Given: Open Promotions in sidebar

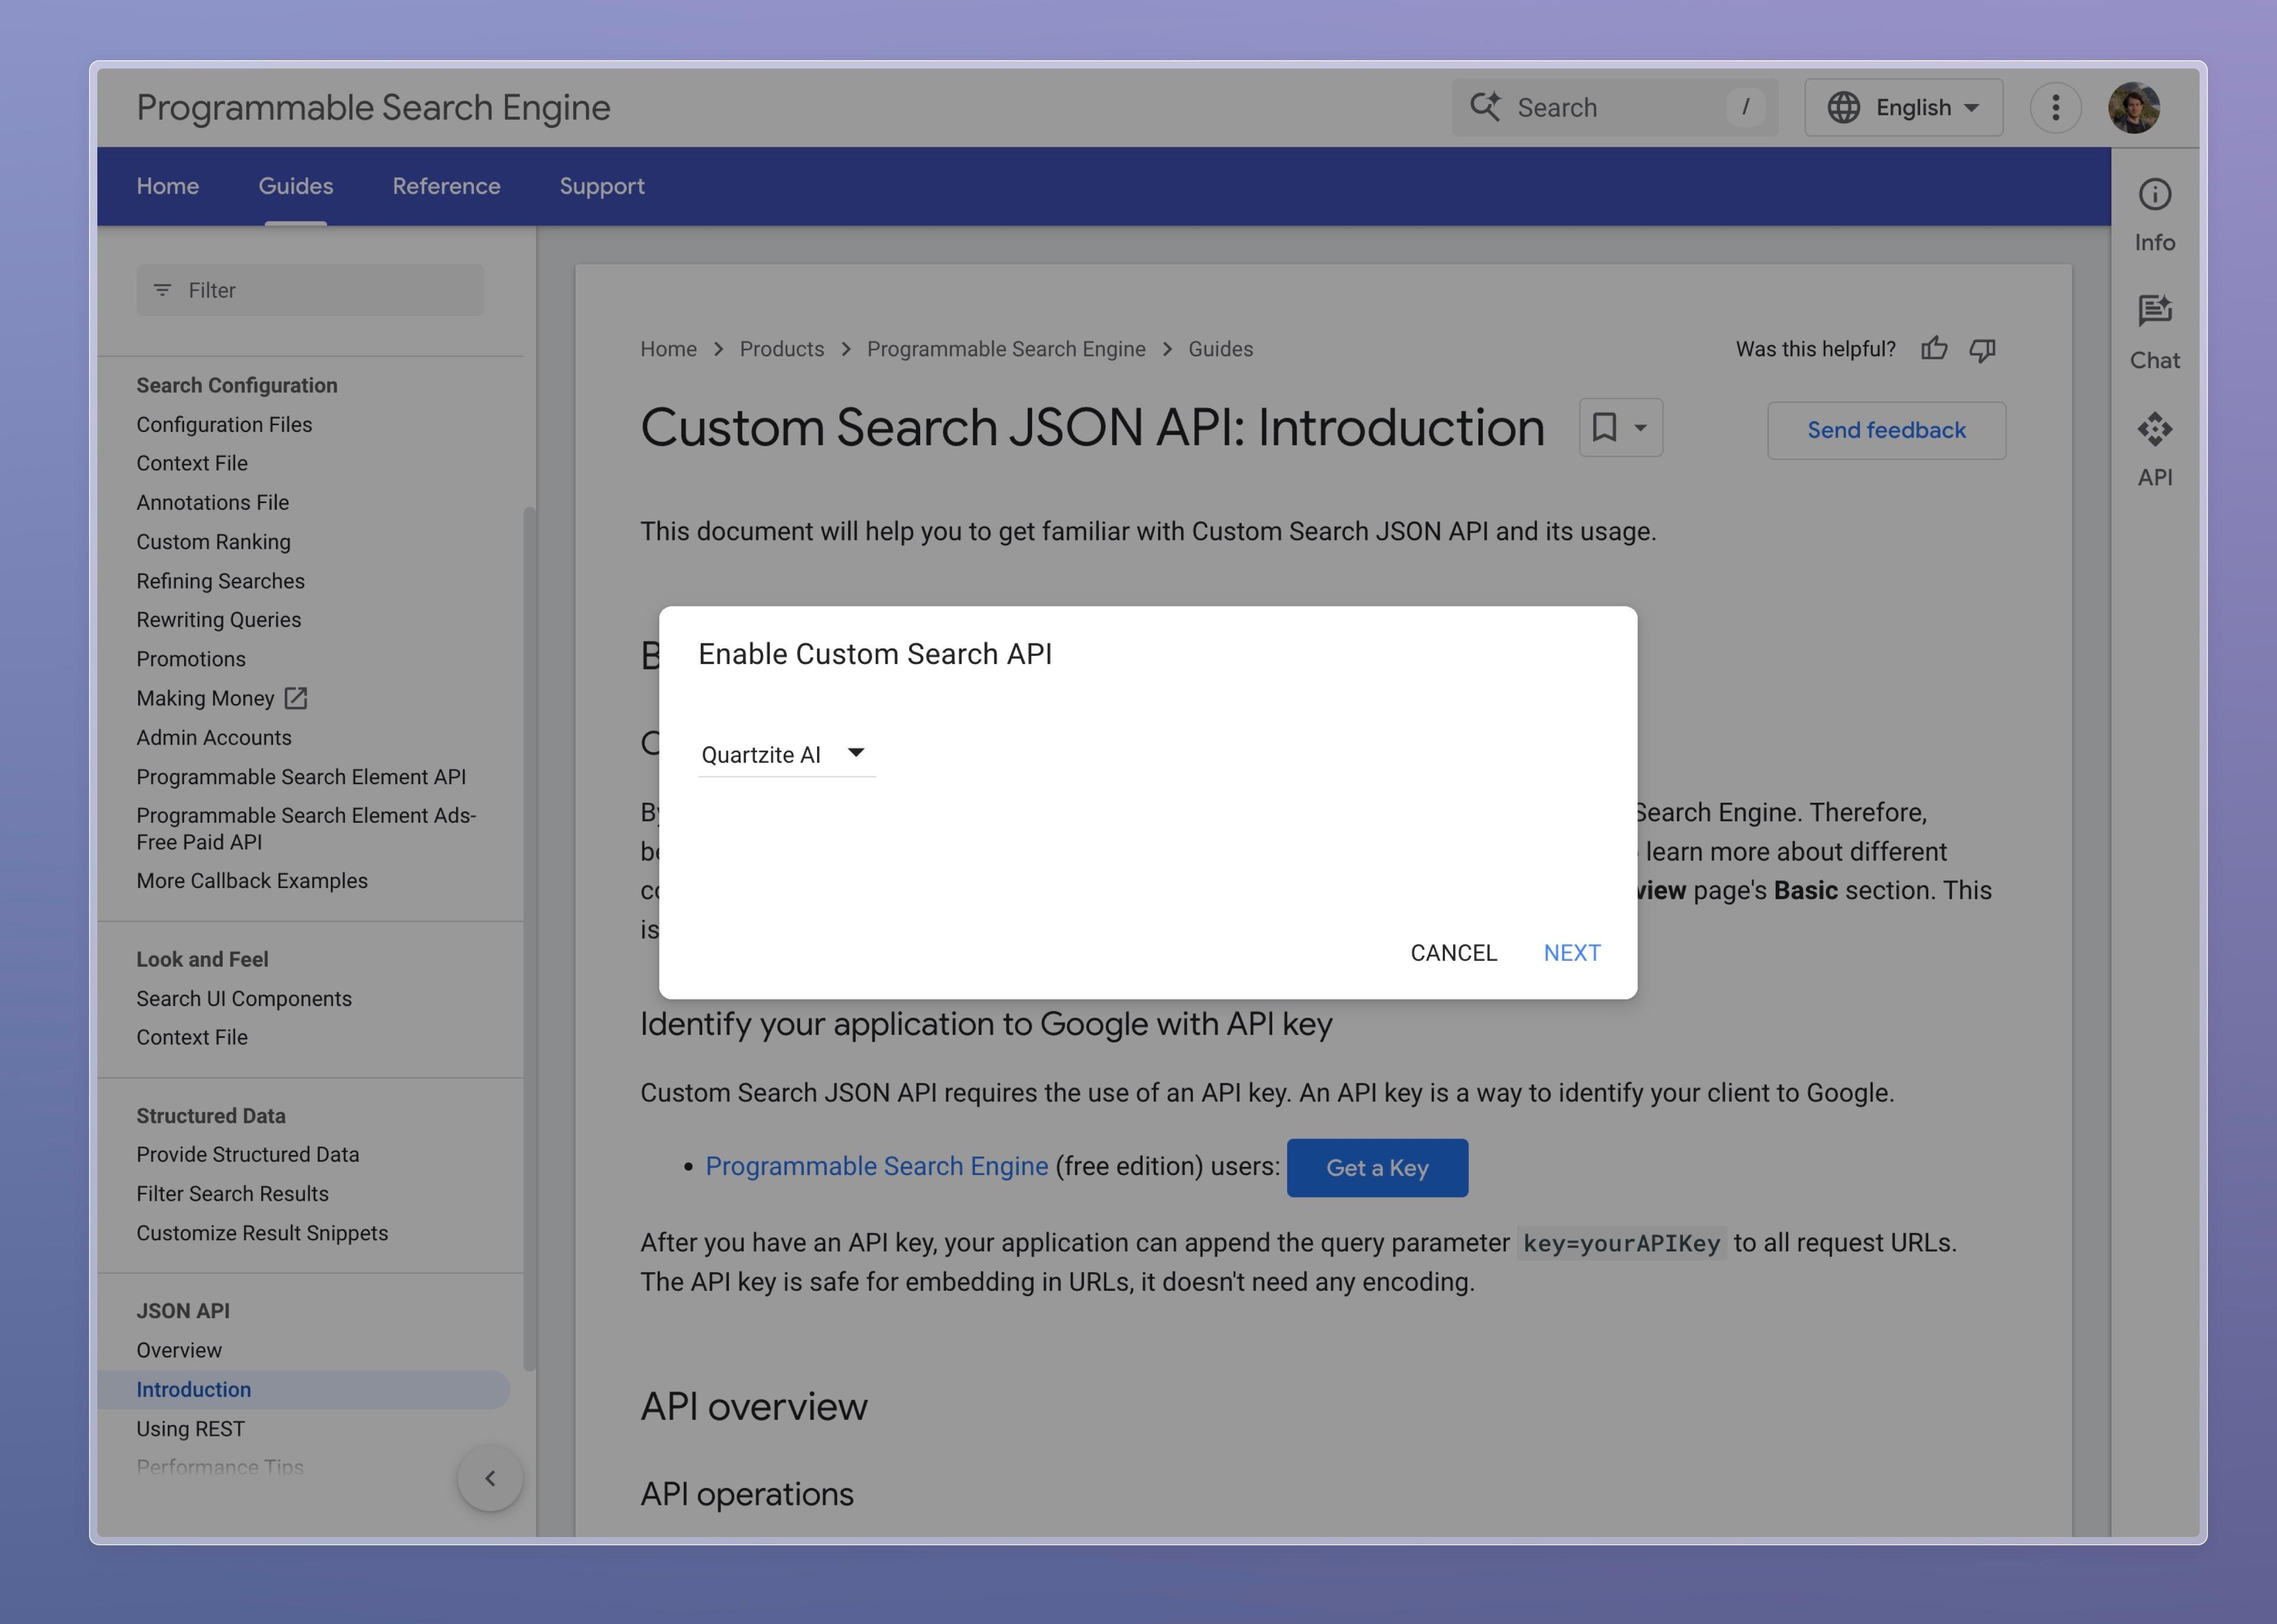Looking at the screenshot, I should [191, 658].
